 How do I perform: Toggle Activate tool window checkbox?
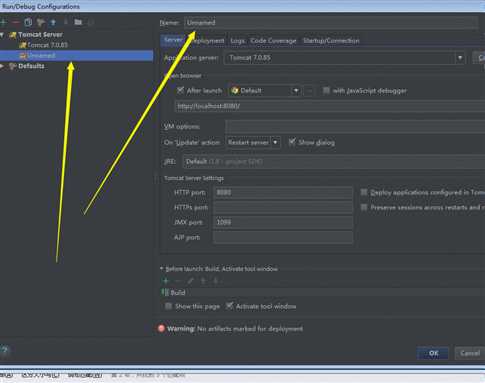click(x=229, y=306)
